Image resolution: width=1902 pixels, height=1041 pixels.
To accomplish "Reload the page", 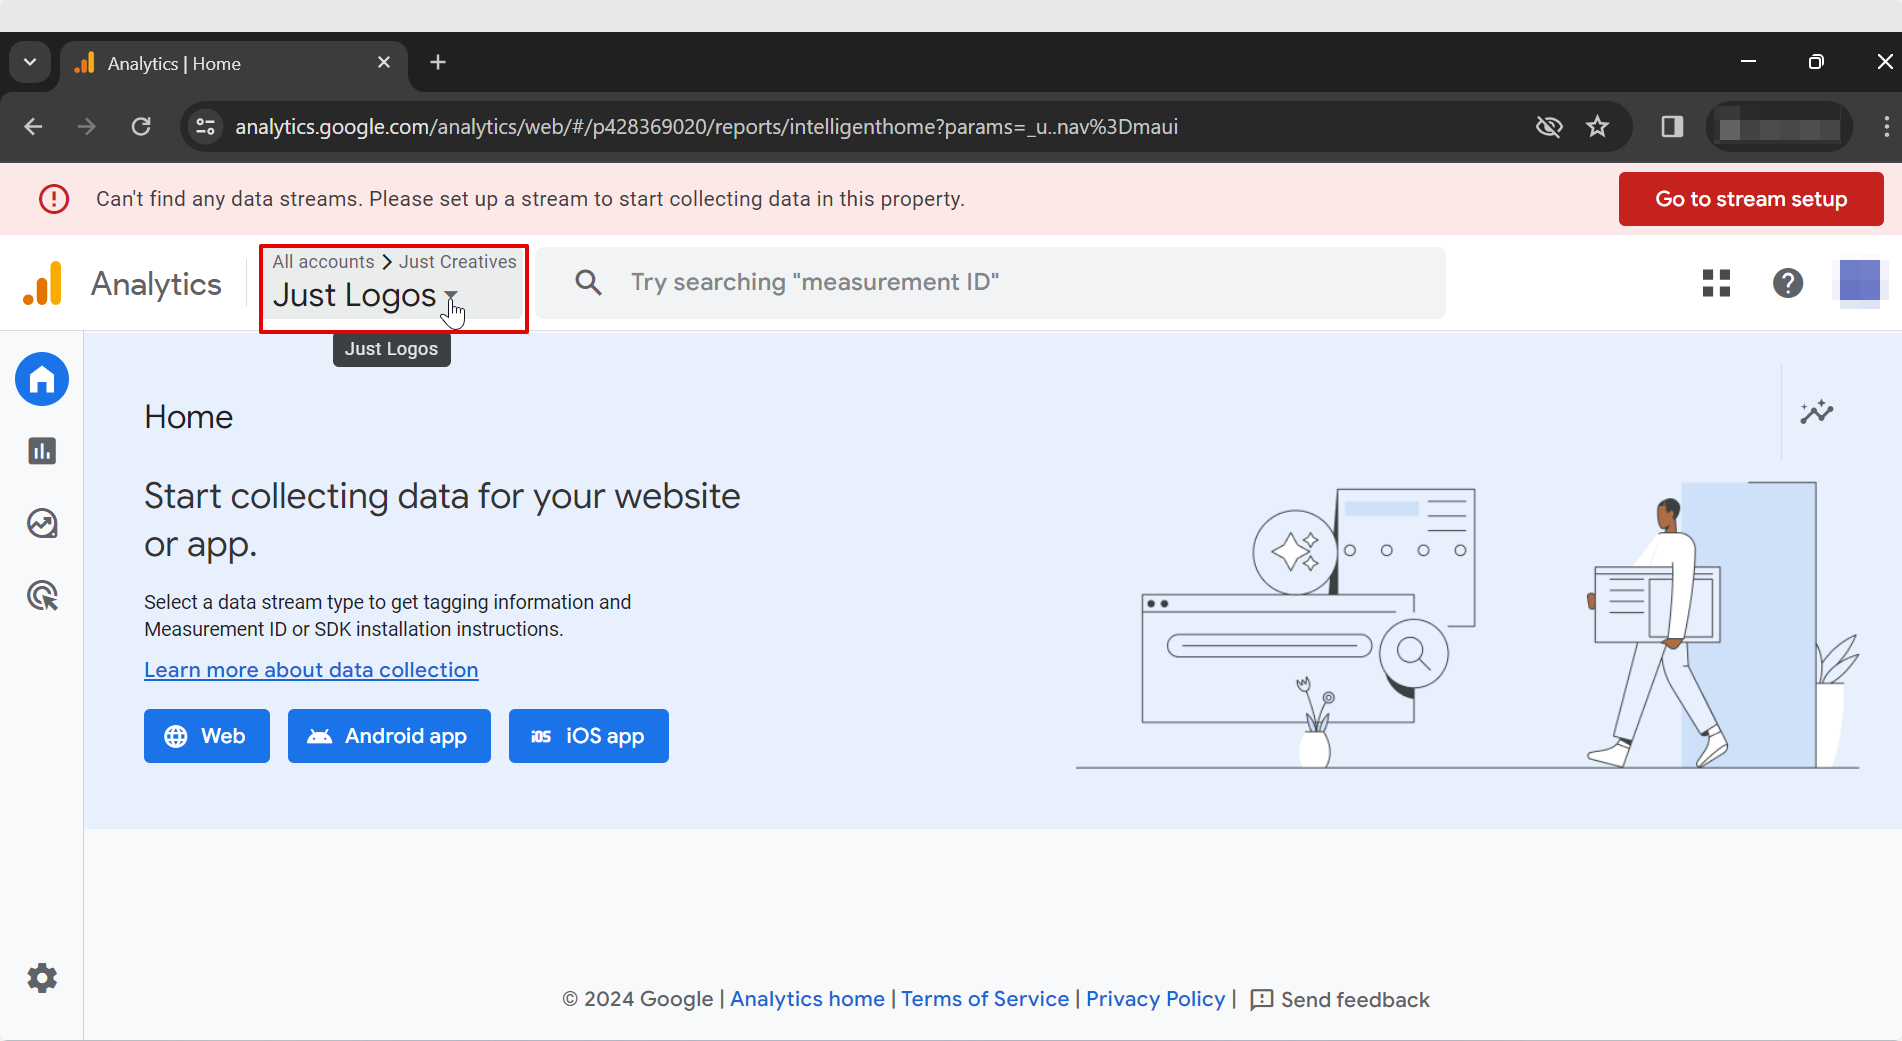I will tap(141, 127).
